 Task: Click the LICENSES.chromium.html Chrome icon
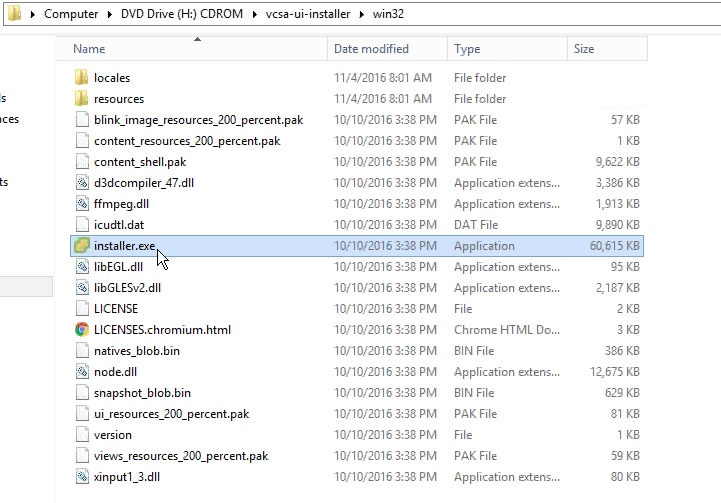click(82, 330)
